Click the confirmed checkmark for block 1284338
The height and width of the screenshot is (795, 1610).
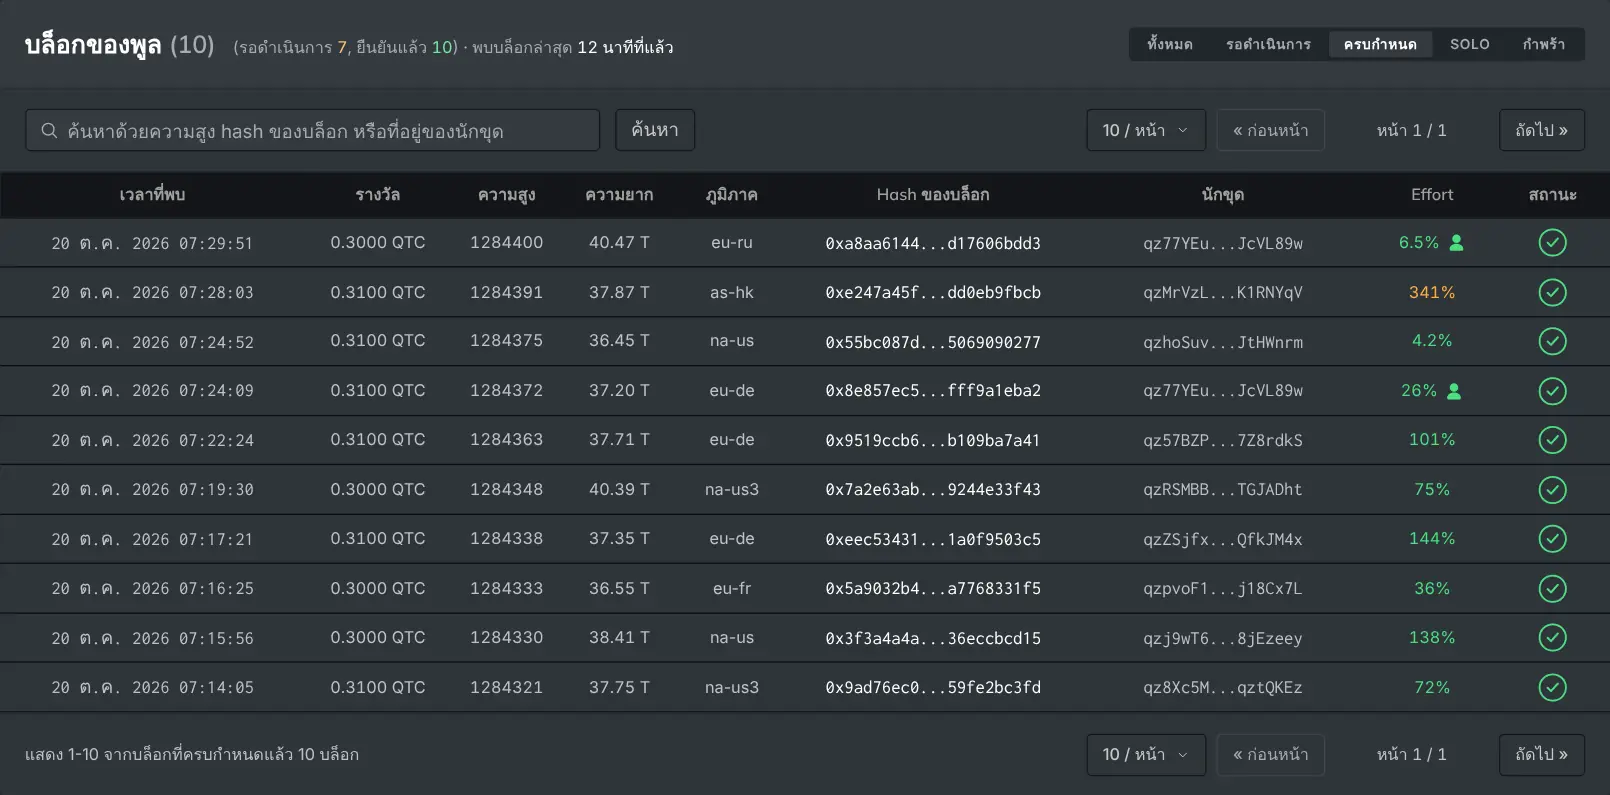tap(1552, 539)
